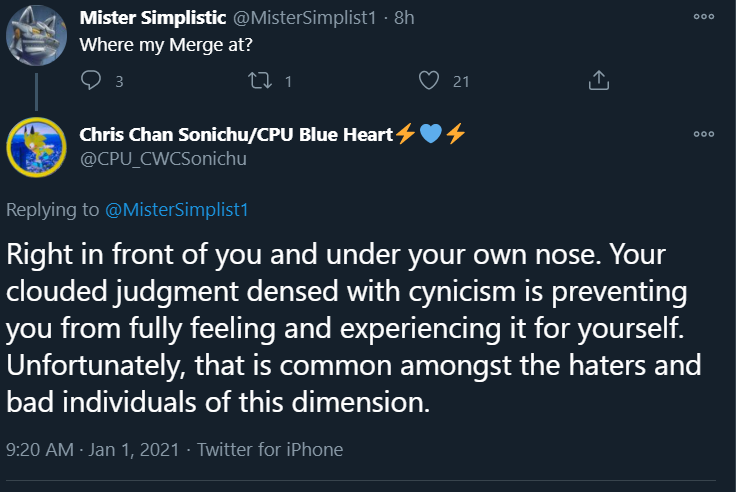Image resolution: width=736 pixels, height=492 pixels.
Task: Open more options for Mister Simplistic's tweet
Action: (x=704, y=16)
